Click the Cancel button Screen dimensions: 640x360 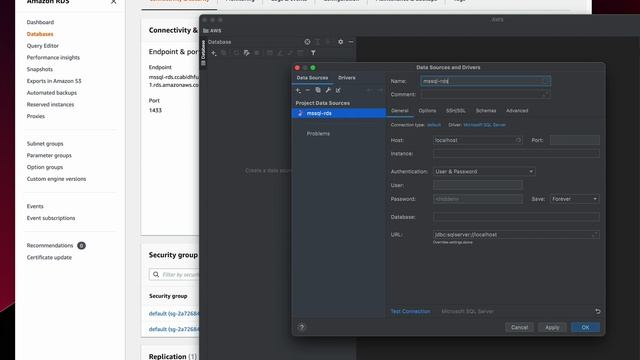pos(519,327)
